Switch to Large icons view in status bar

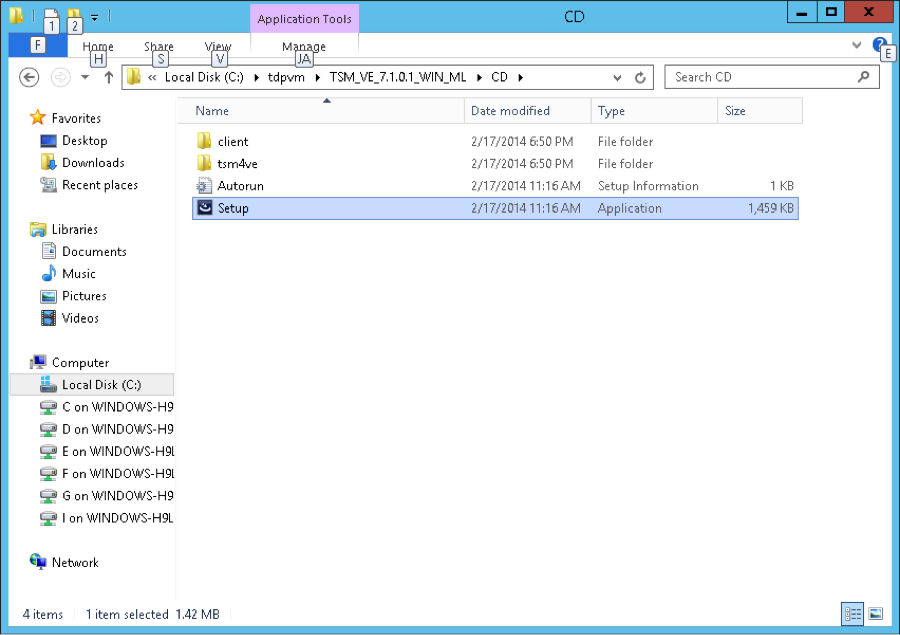(x=875, y=614)
